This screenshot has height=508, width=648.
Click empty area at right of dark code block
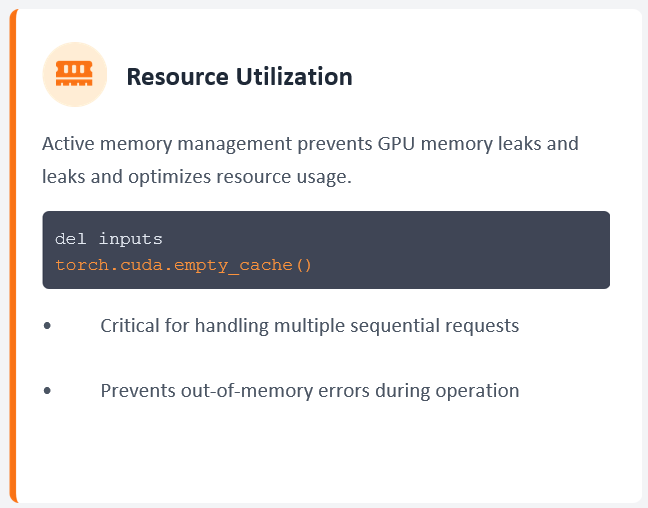point(500,250)
